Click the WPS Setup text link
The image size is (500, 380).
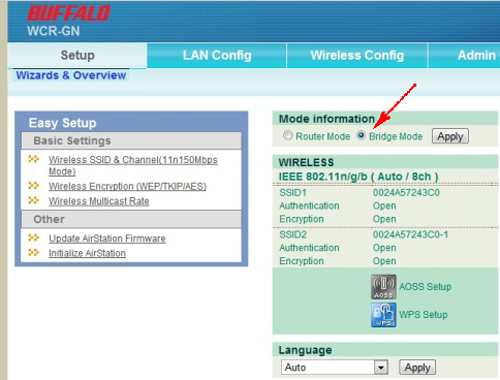coord(423,315)
